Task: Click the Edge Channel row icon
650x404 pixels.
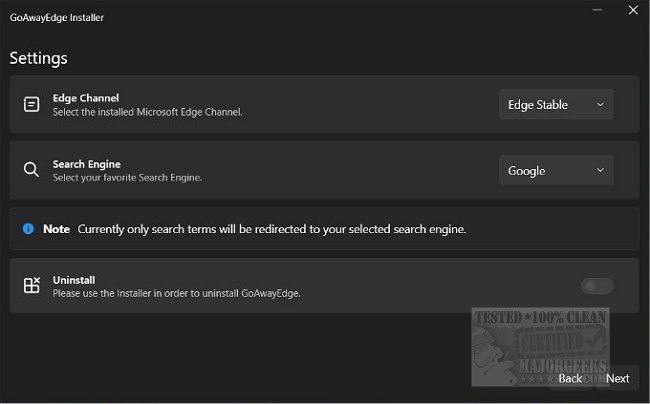Action: [x=32, y=104]
